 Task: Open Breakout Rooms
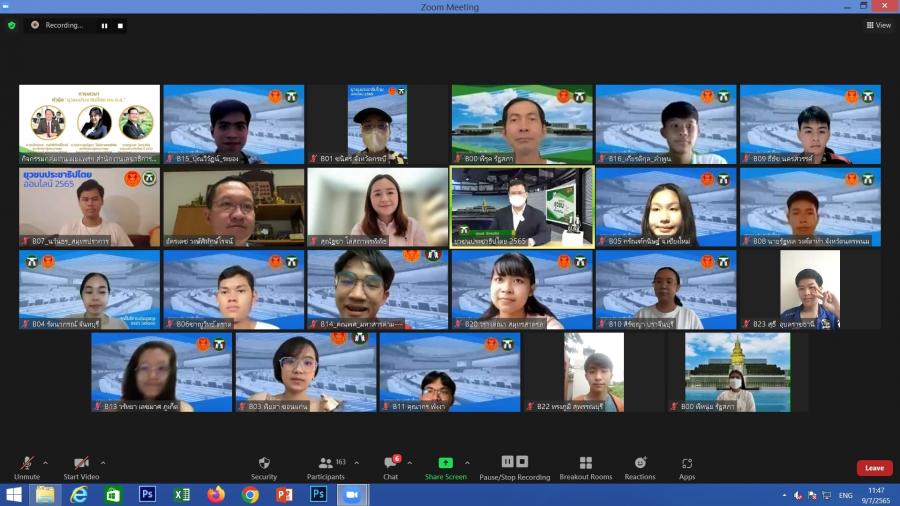[585, 465]
